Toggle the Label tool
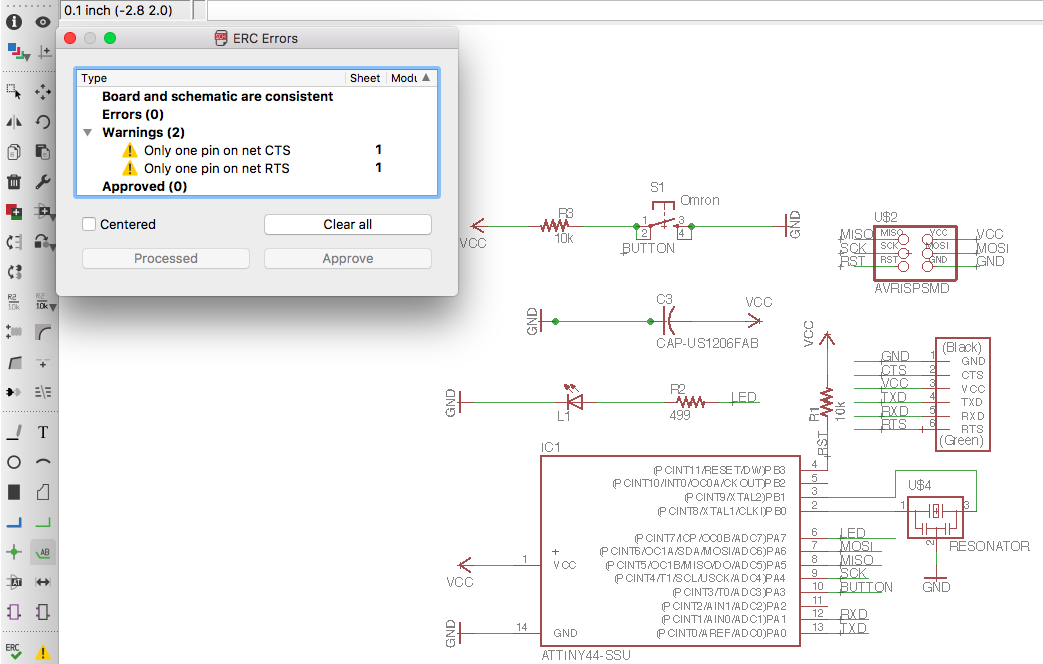This screenshot has height=664, width=1043. [43, 552]
